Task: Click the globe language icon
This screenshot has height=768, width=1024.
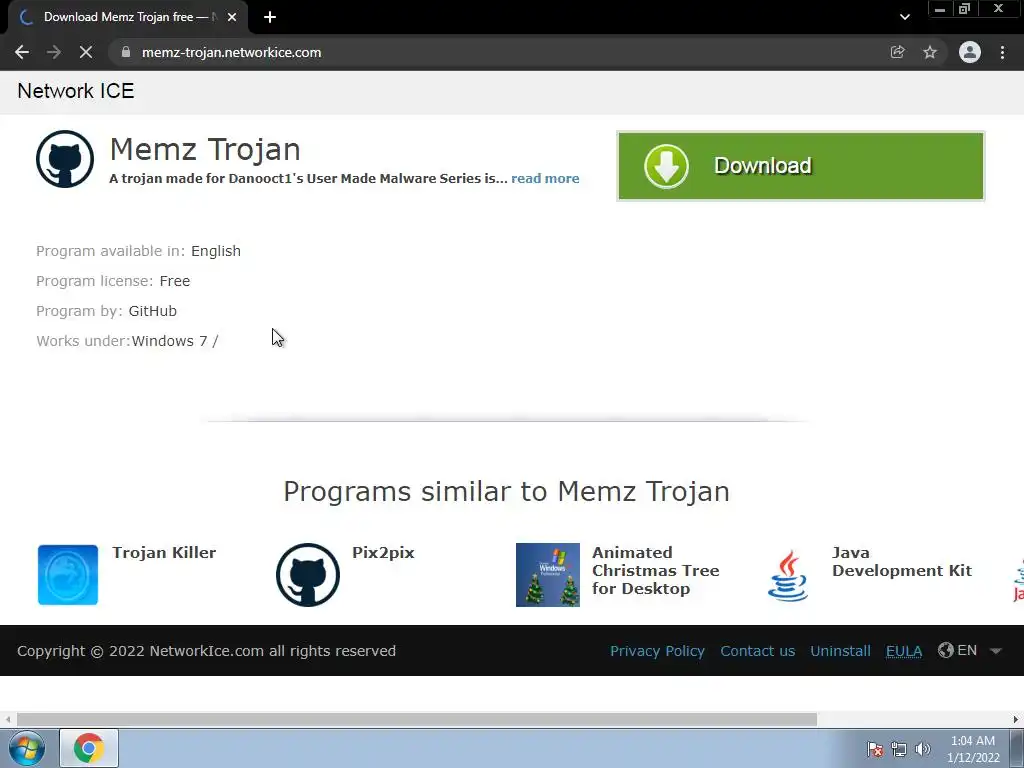Action: point(946,650)
